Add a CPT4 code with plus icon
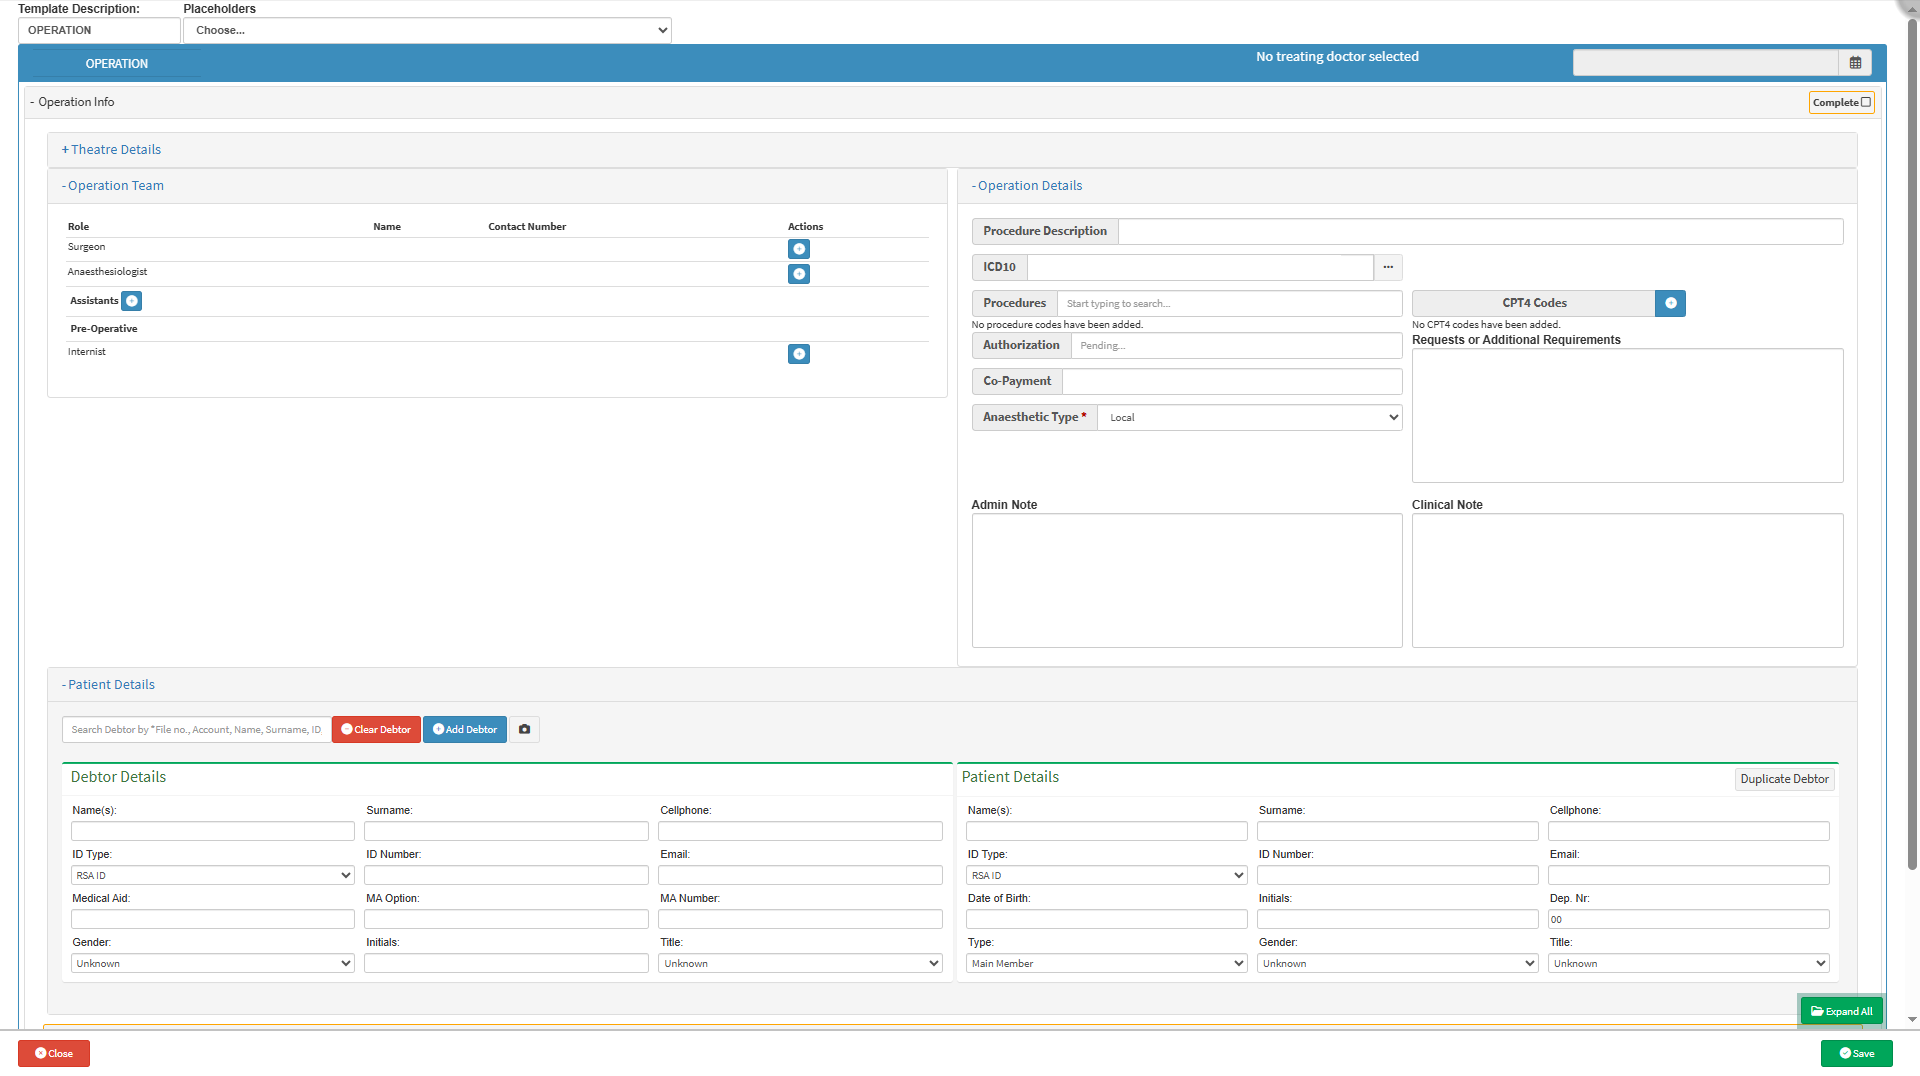 point(1670,303)
